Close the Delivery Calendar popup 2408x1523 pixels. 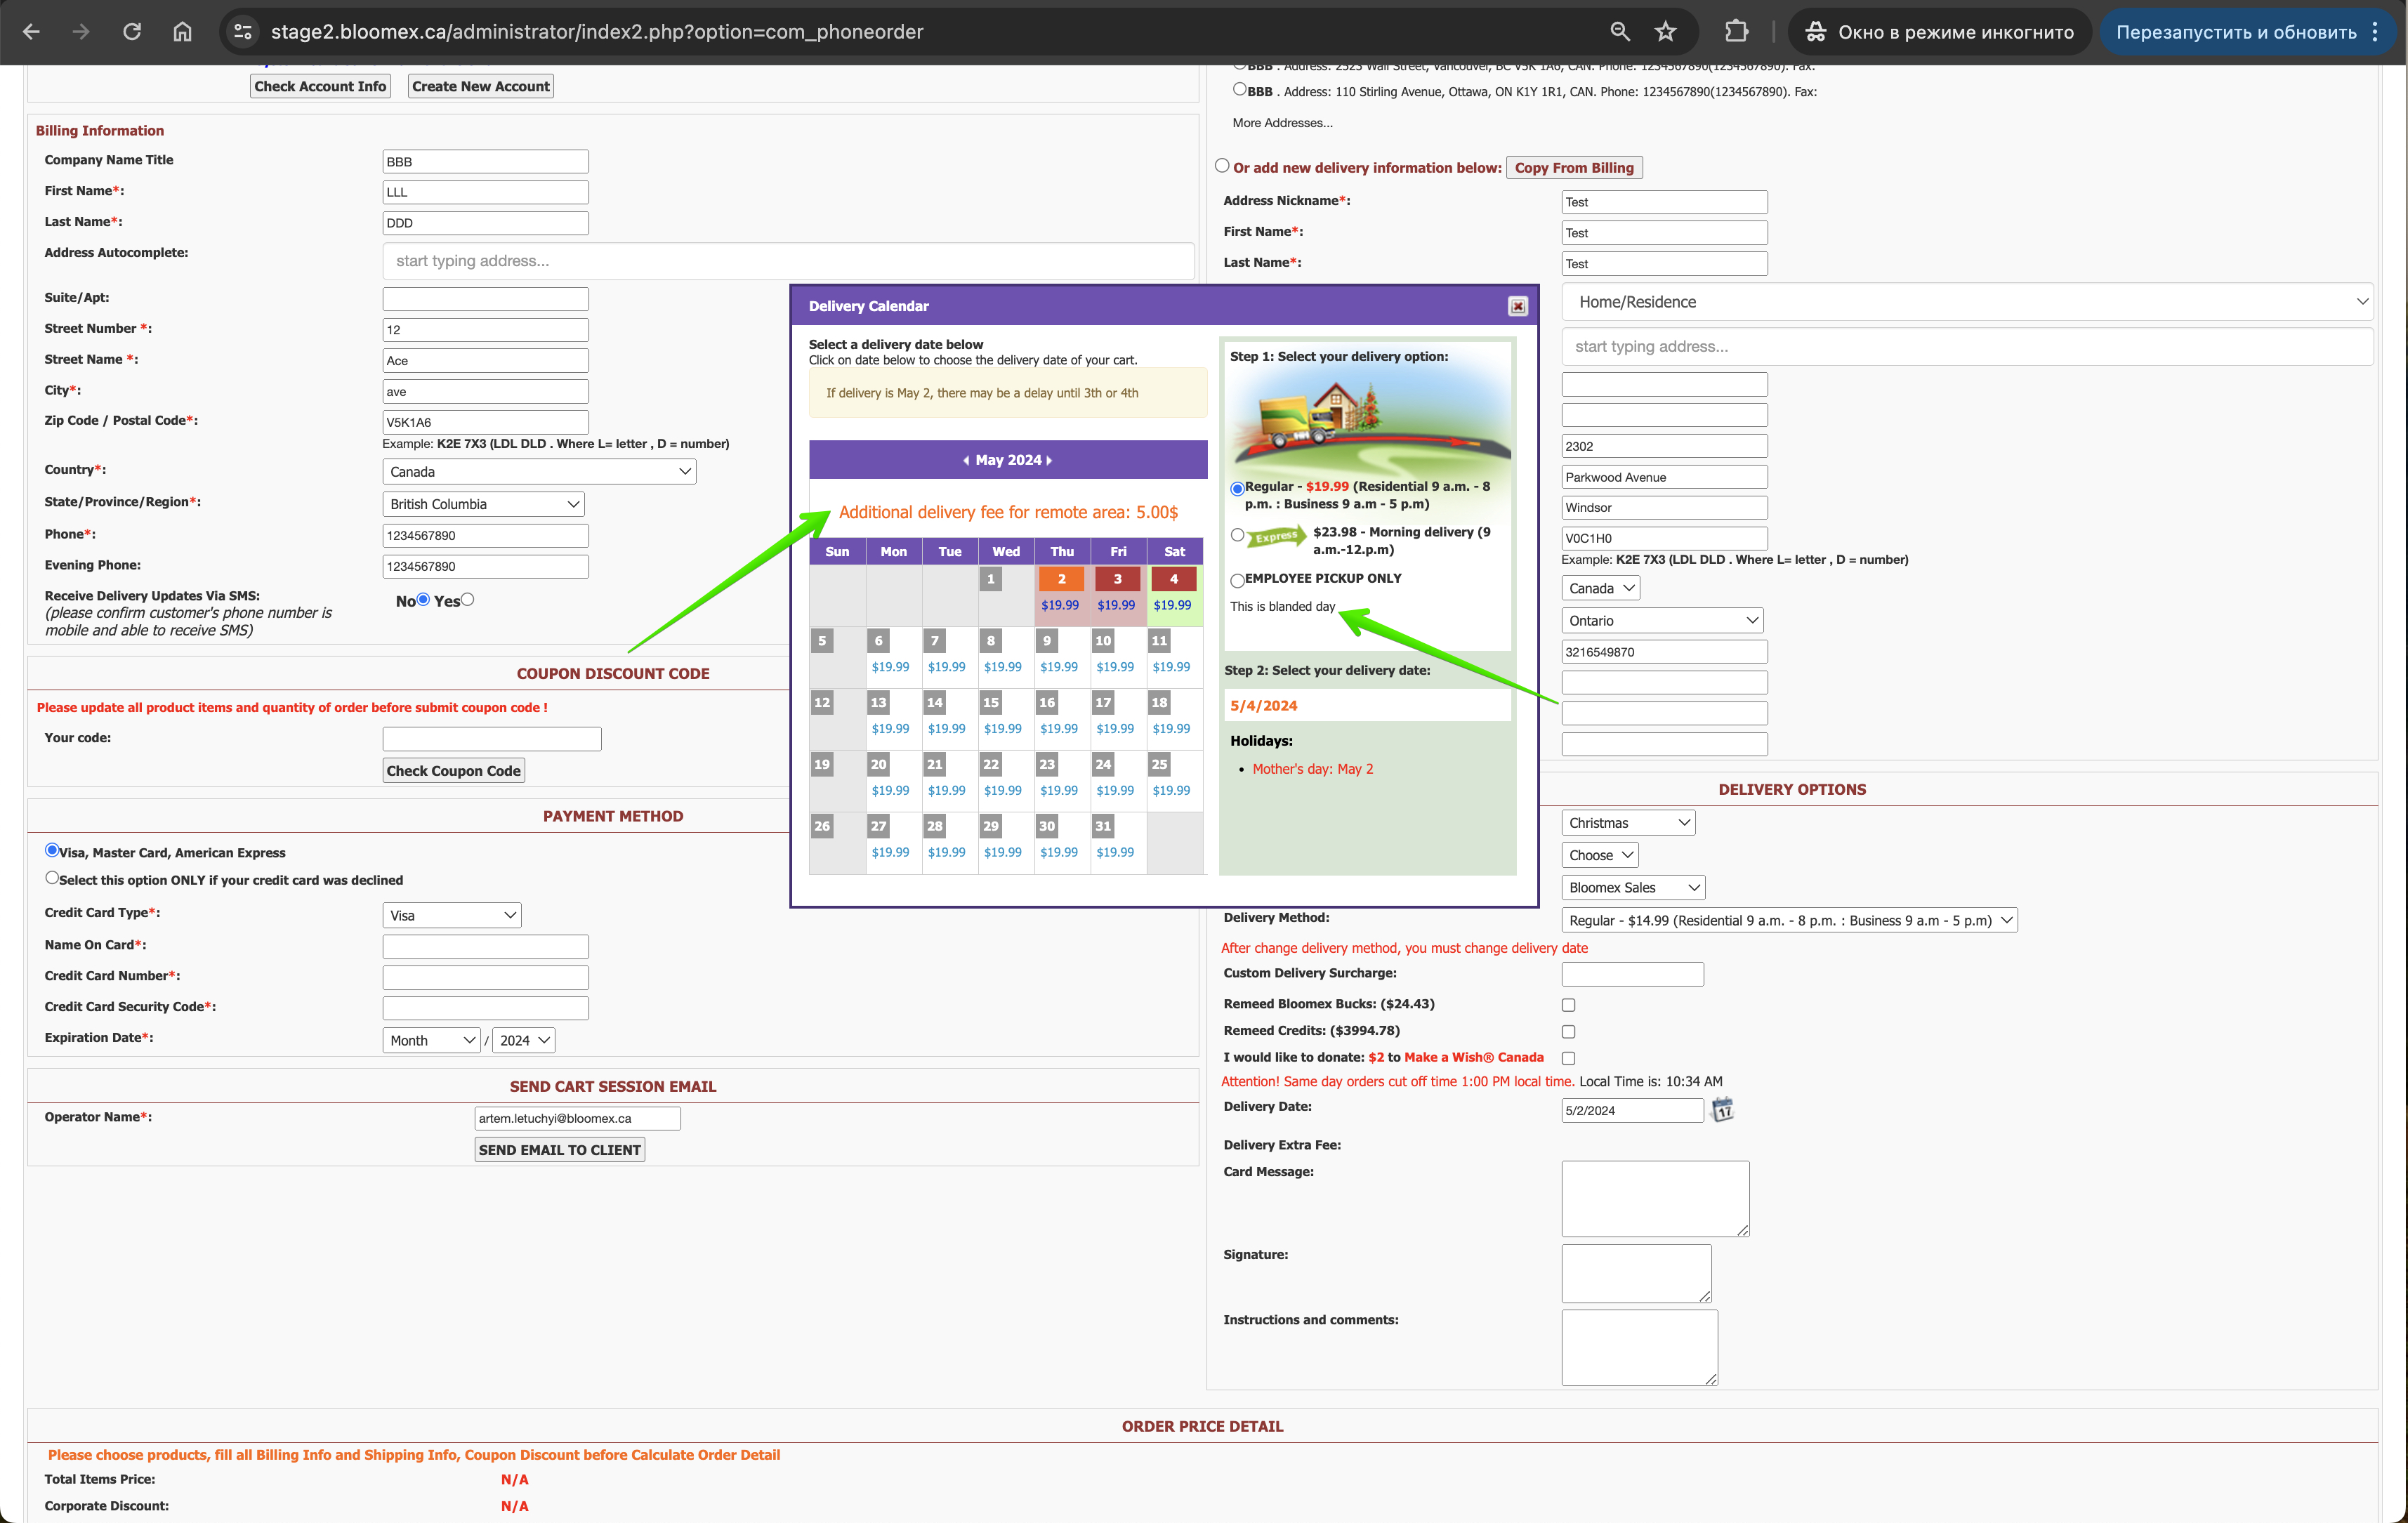click(x=1517, y=306)
